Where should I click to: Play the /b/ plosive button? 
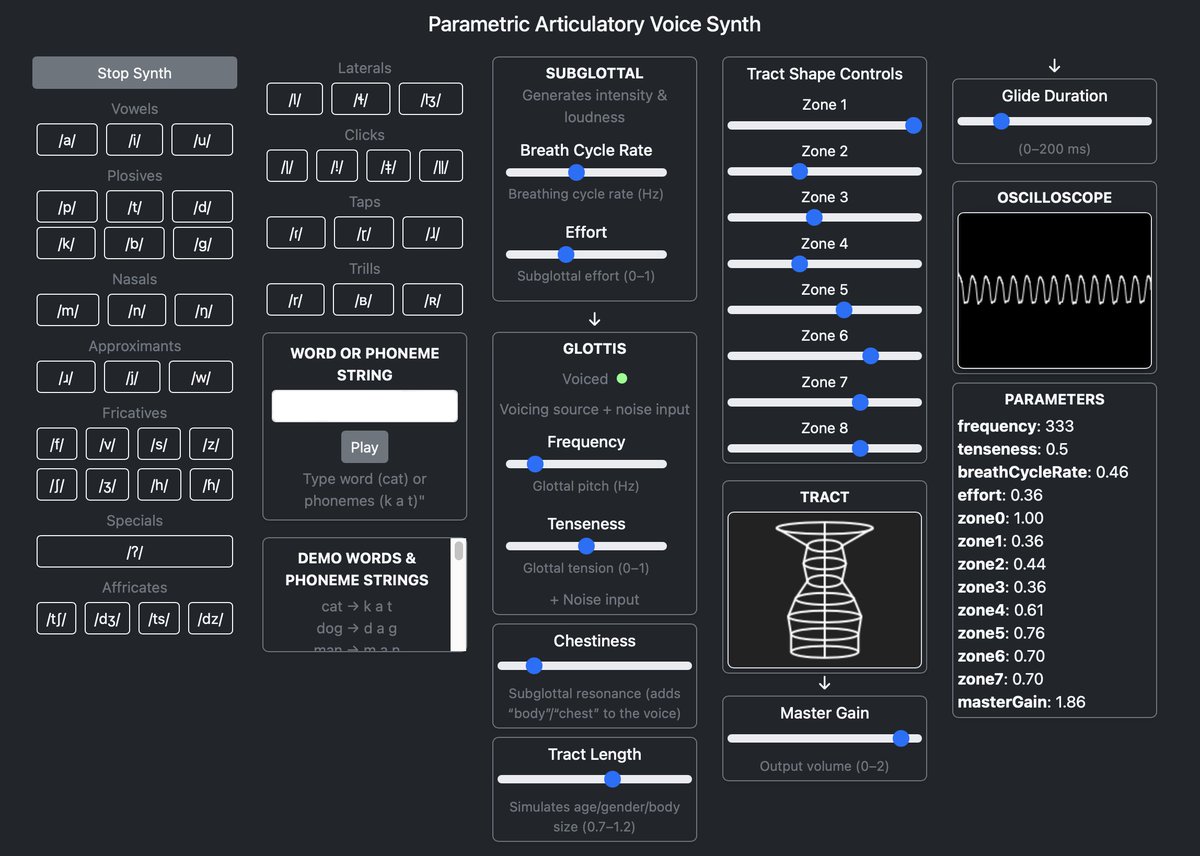coord(134,243)
